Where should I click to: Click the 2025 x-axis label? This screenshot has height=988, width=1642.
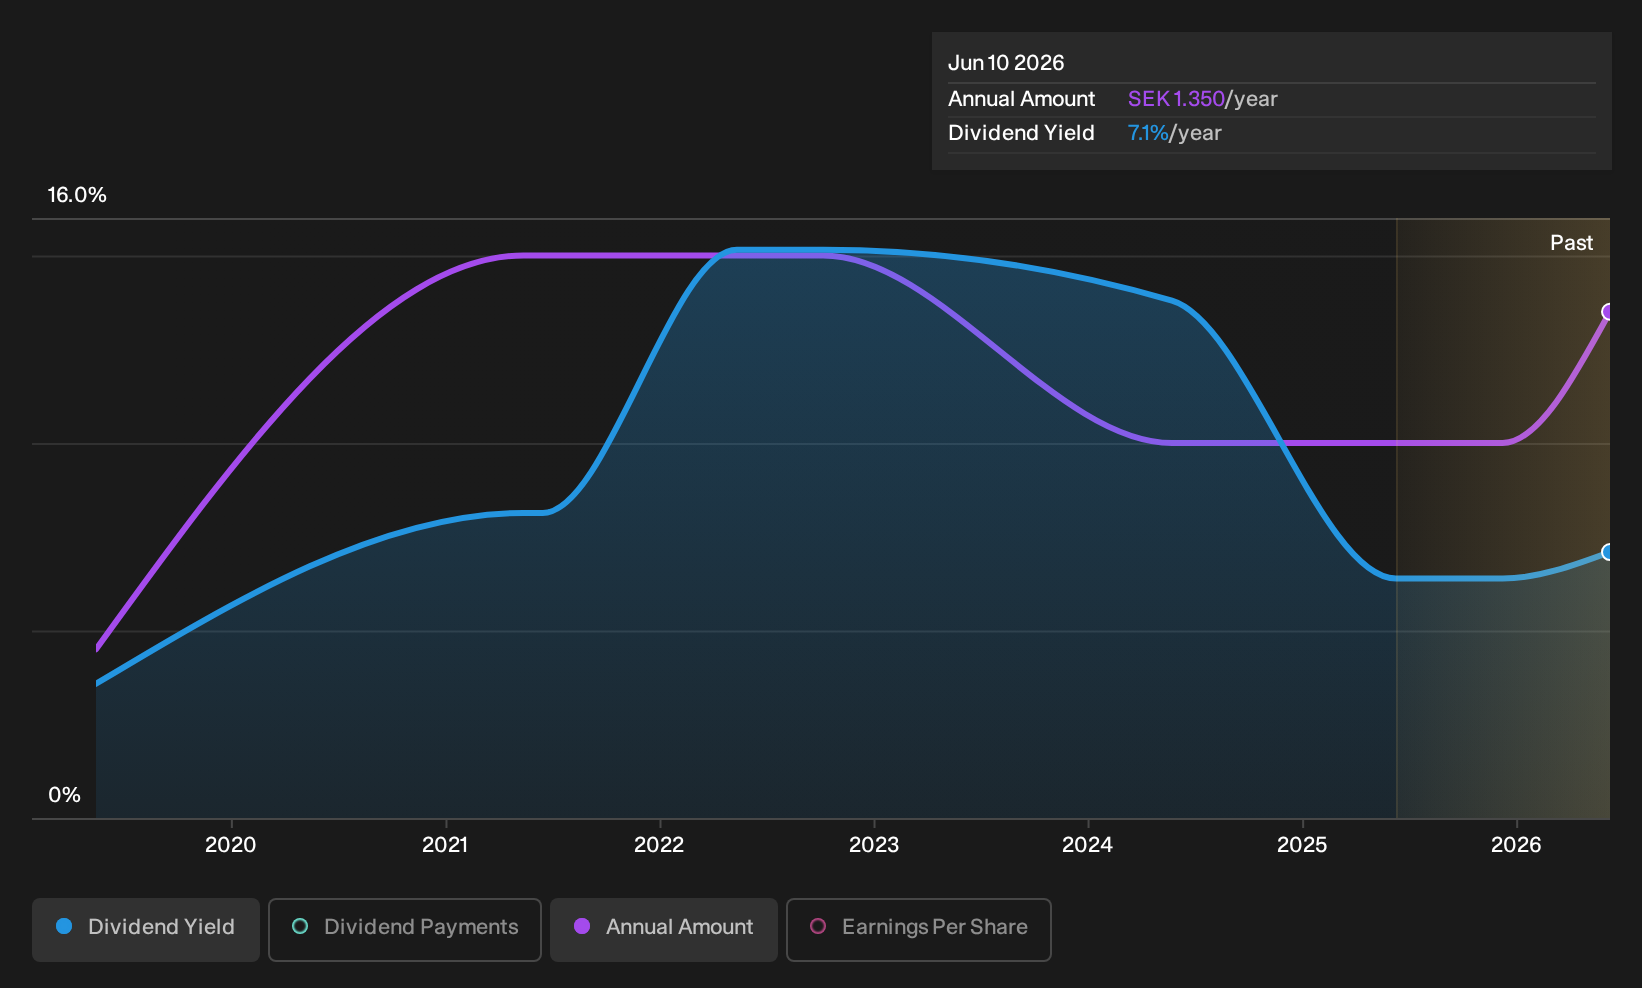click(1302, 845)
